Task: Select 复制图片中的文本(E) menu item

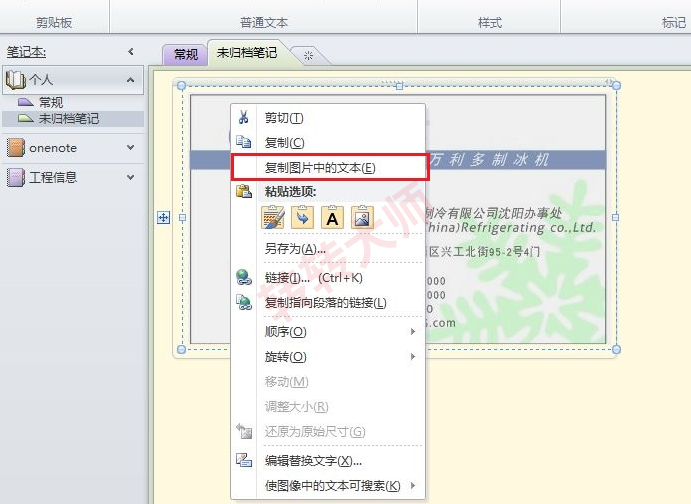Action: click(330, 167)
